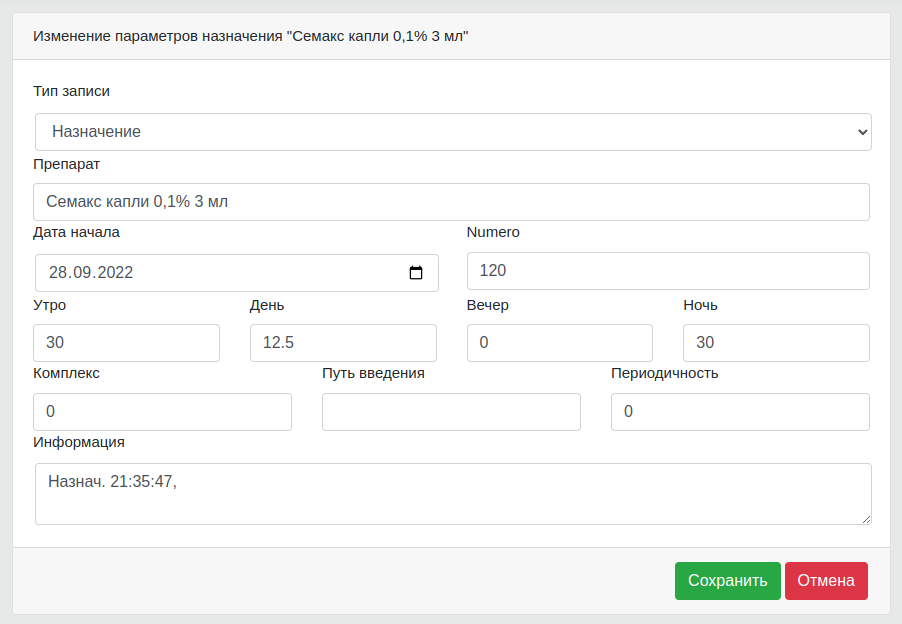The width and height of the screenshot is (902, 624).
Task: Click the Ночь dose input
Action: coord(777,343)
